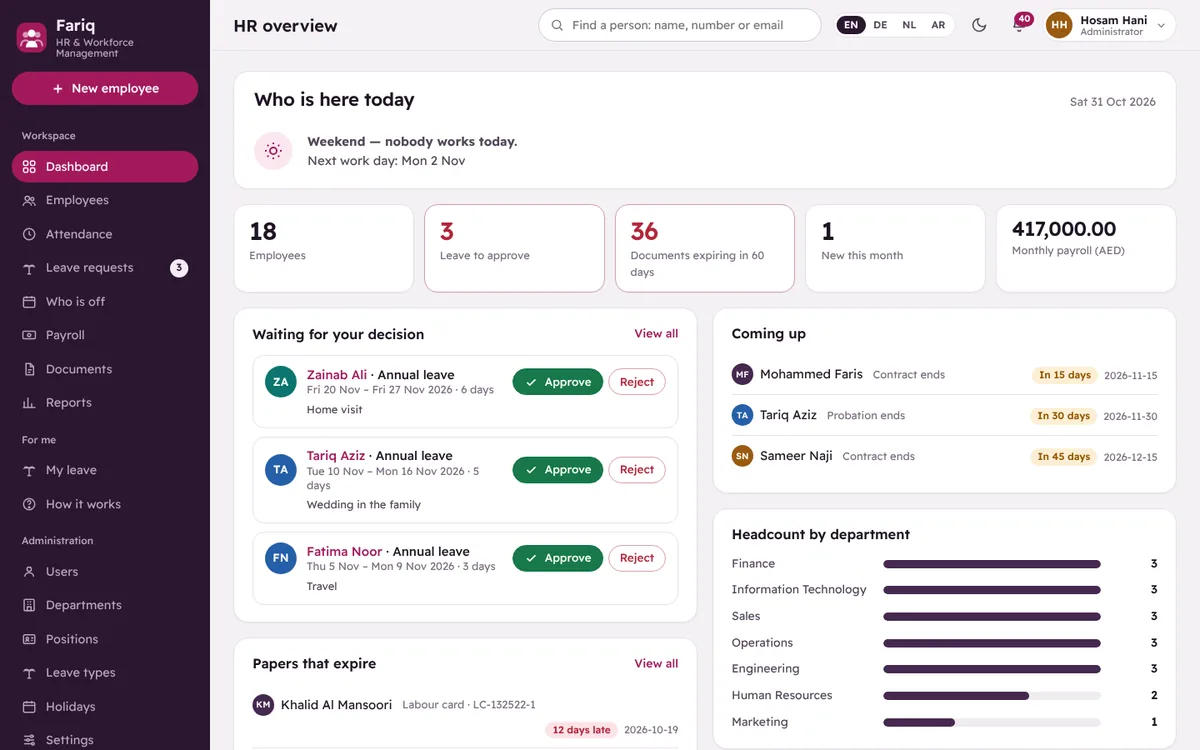Approve Fatima Noor's annual leave
This screenshot has width=1200, height=750.
click(x=558, y=558)
